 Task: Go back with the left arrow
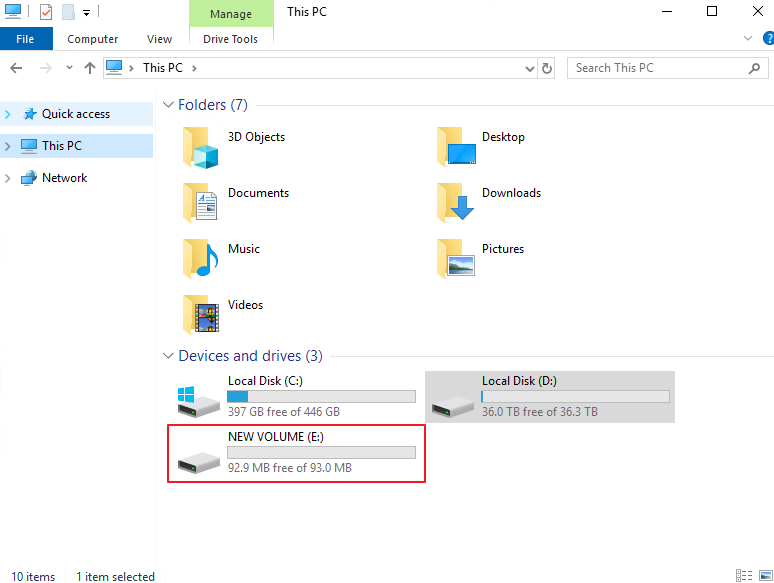(x=16, y=68)
